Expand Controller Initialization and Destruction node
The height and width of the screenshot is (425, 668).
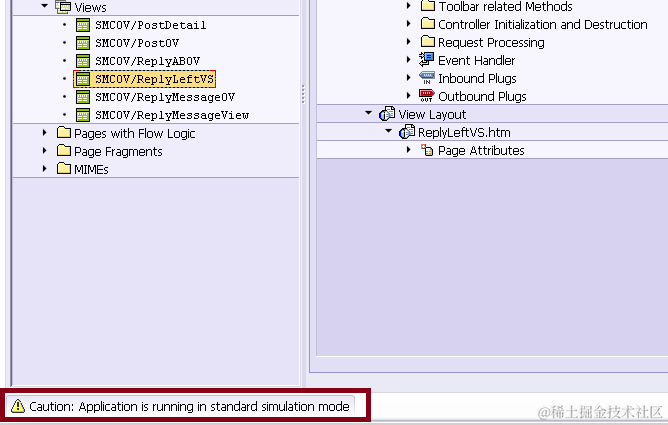408,24
